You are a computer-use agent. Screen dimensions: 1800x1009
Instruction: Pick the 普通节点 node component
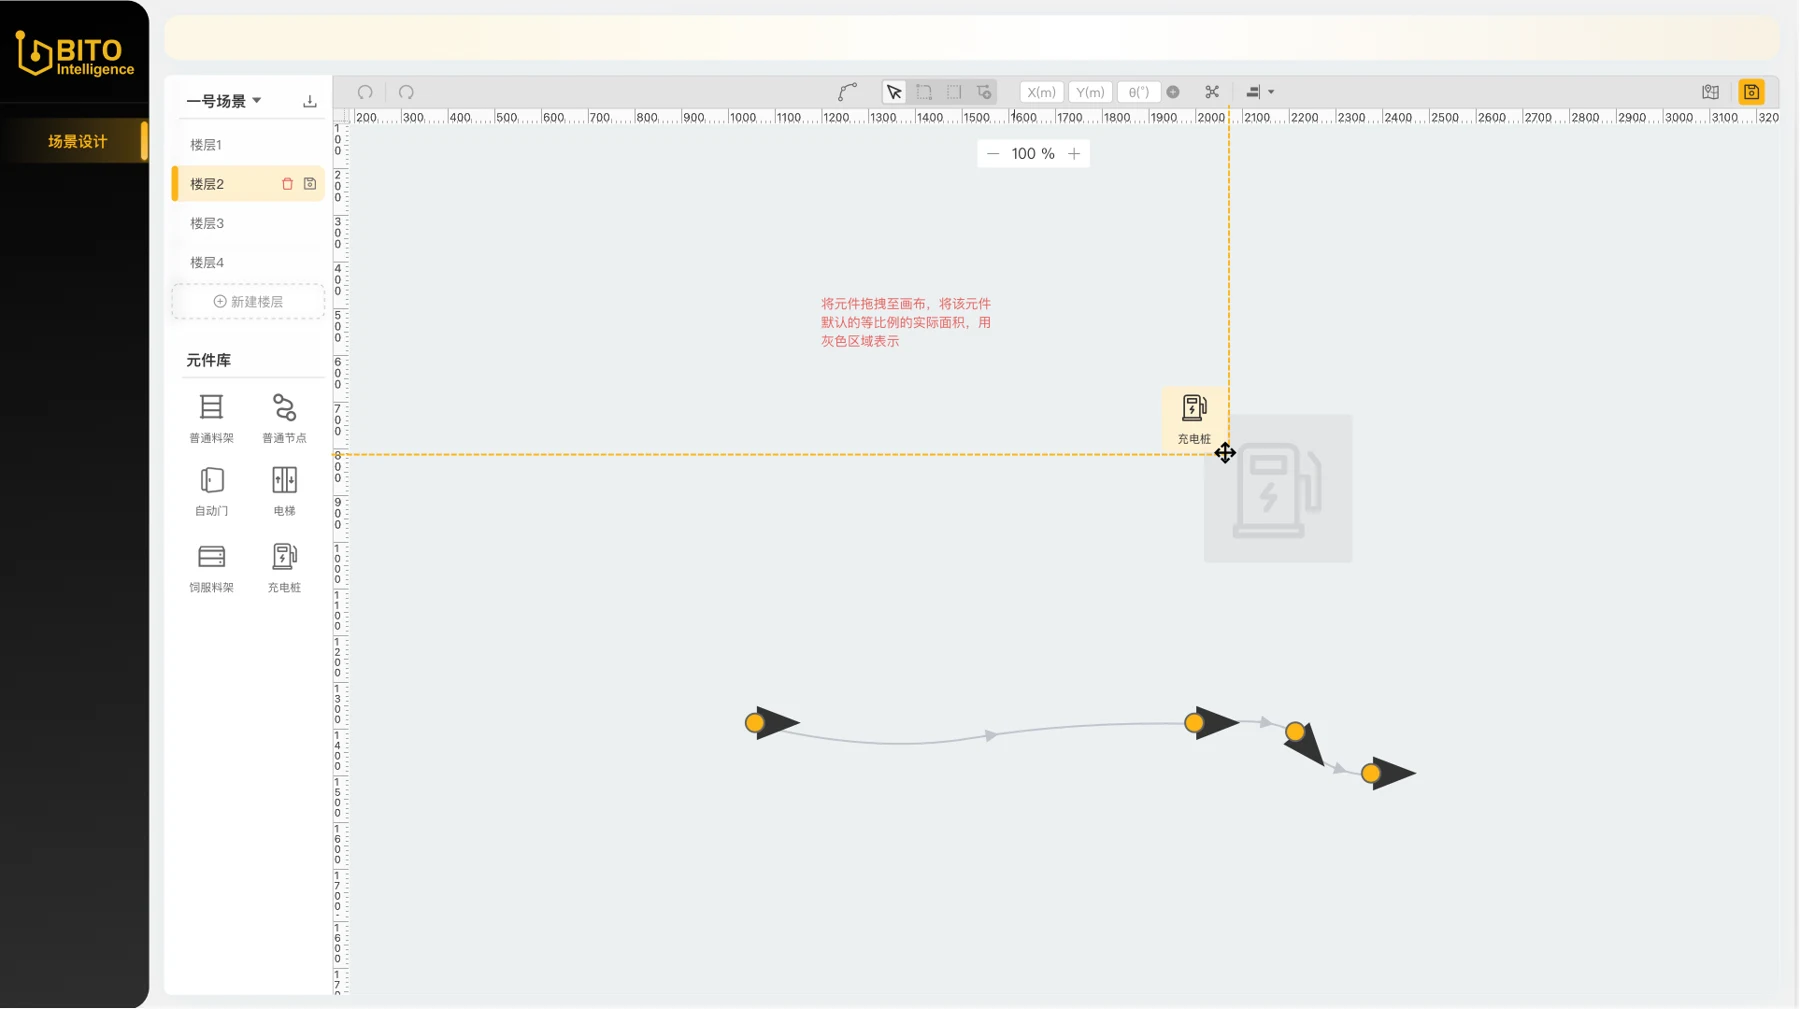pyautogui.click(x=284, y=418)
